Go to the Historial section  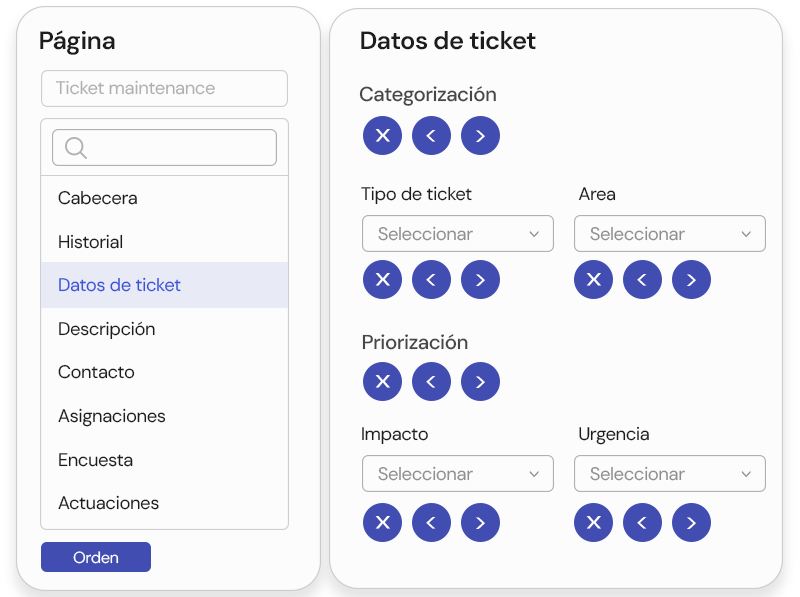[91, 242]
